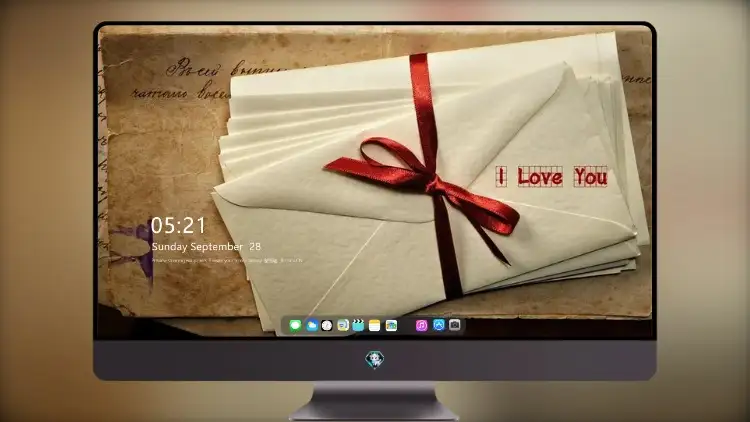Viewport: 750px width, 422px height.
Task: Launch the clapperboard video app icon
Action: [358, 325]
